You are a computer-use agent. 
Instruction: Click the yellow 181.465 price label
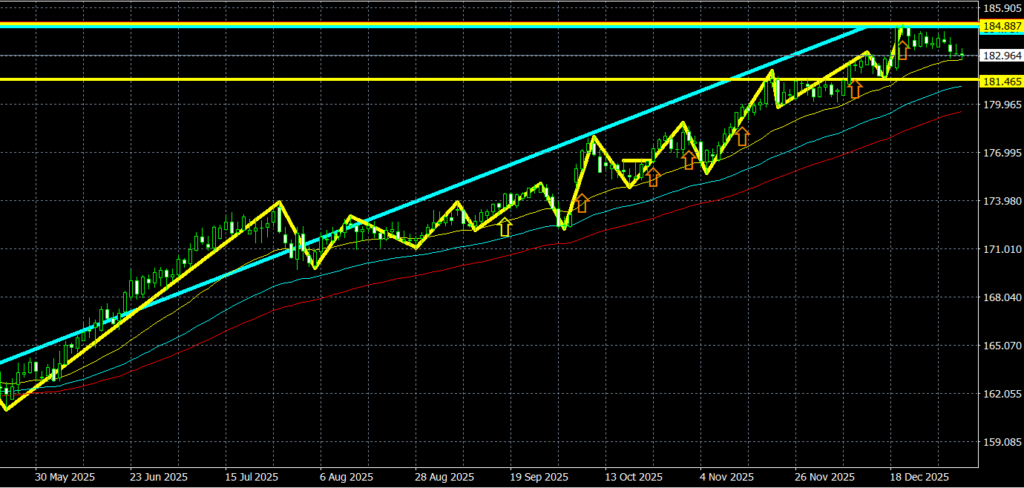point(1001,79)
